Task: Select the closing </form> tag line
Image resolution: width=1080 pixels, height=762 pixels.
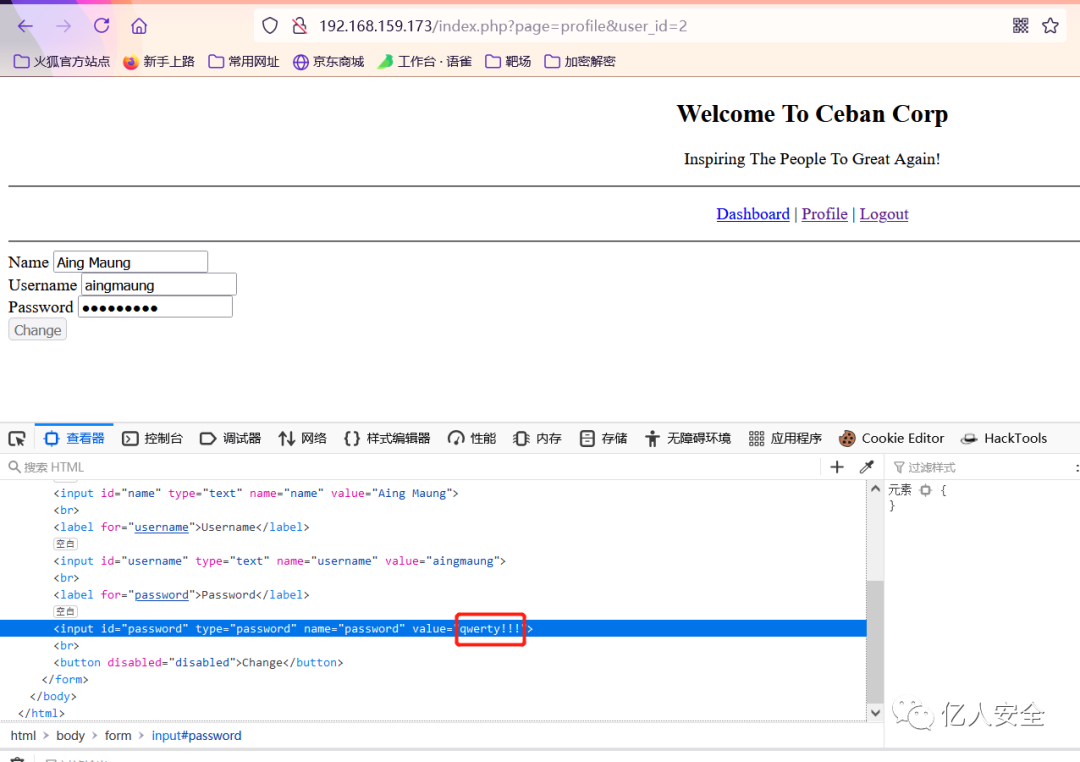Action: pos(65,679)
